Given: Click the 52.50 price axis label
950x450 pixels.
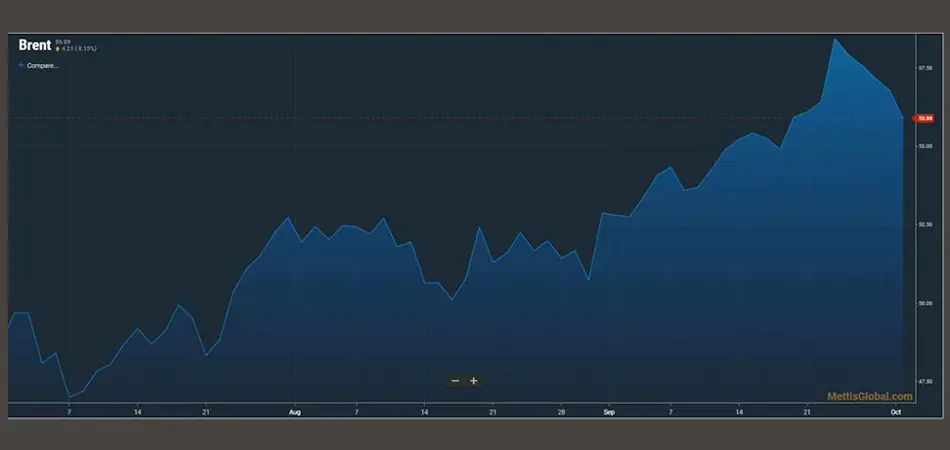Looking at the screenshot, I should coord(924,224).
